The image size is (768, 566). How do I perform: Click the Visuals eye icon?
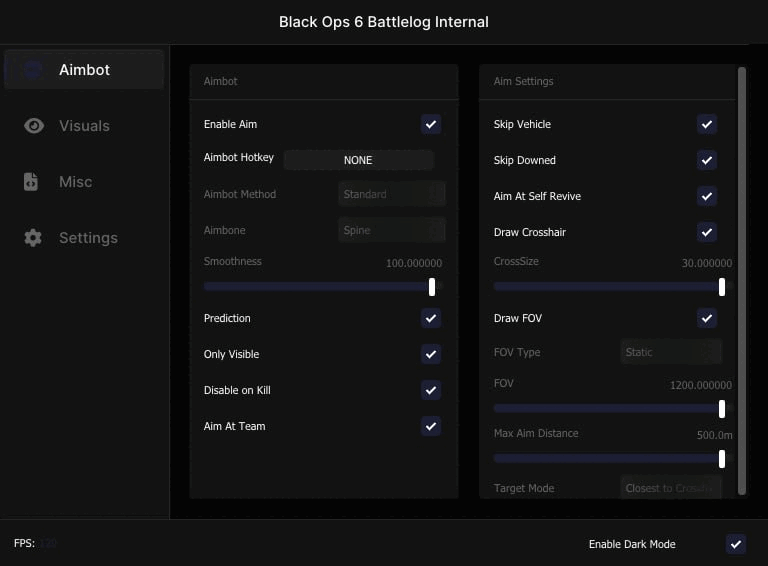pyautogui.click(x=34, y=126)
